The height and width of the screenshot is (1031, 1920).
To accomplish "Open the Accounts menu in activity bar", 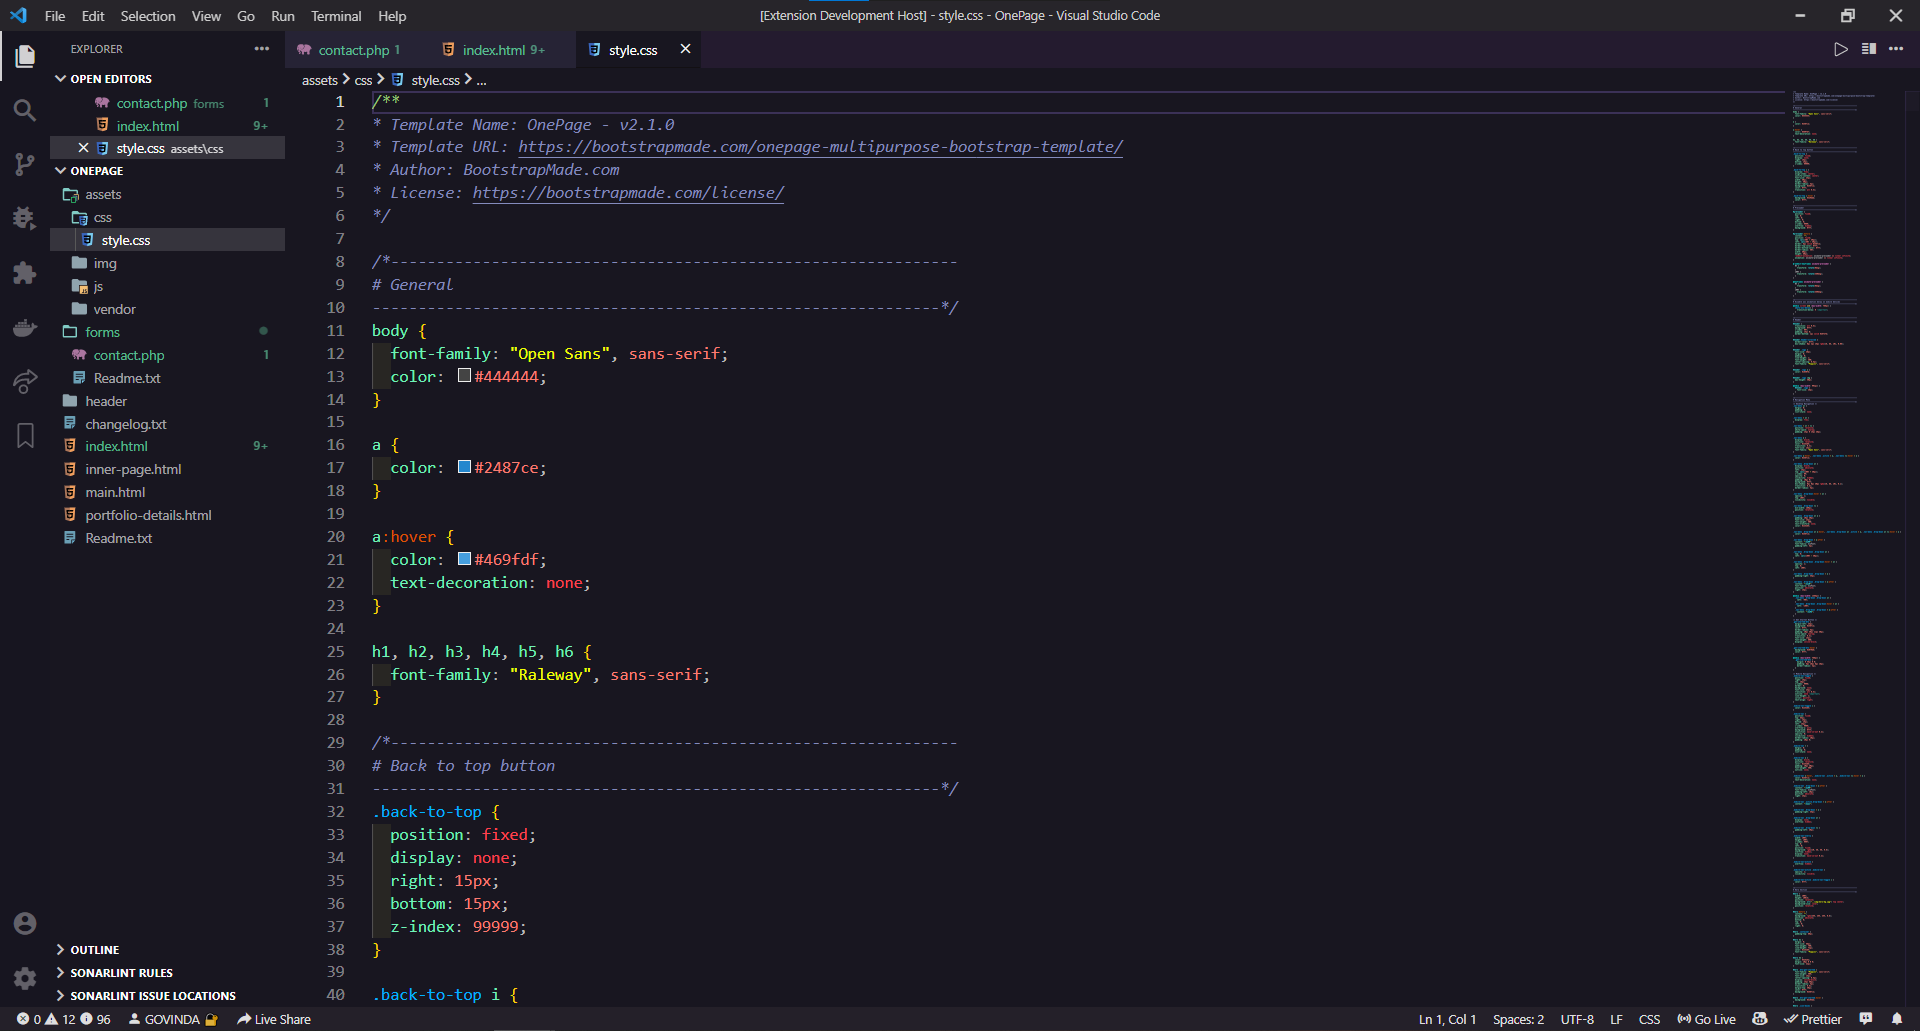I will (25, 923).
